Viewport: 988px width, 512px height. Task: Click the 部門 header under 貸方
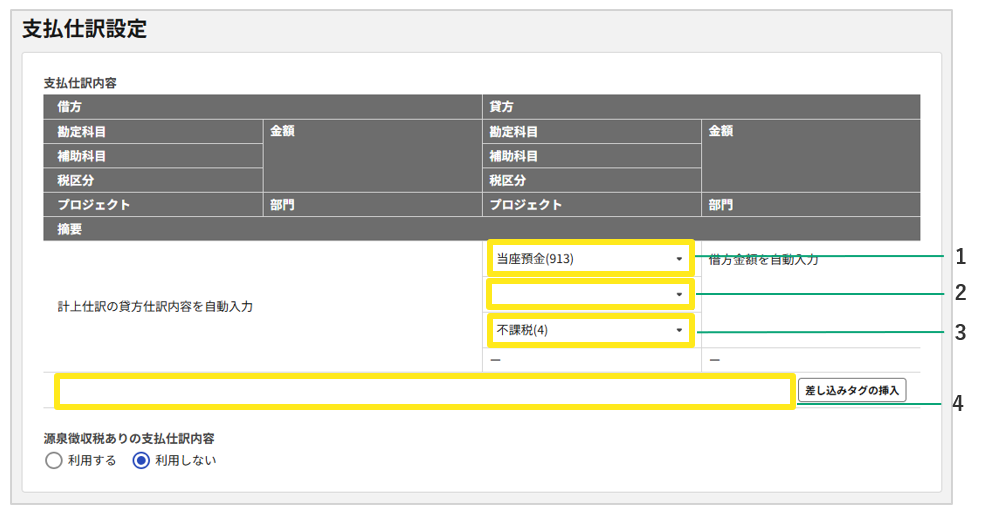721,205
